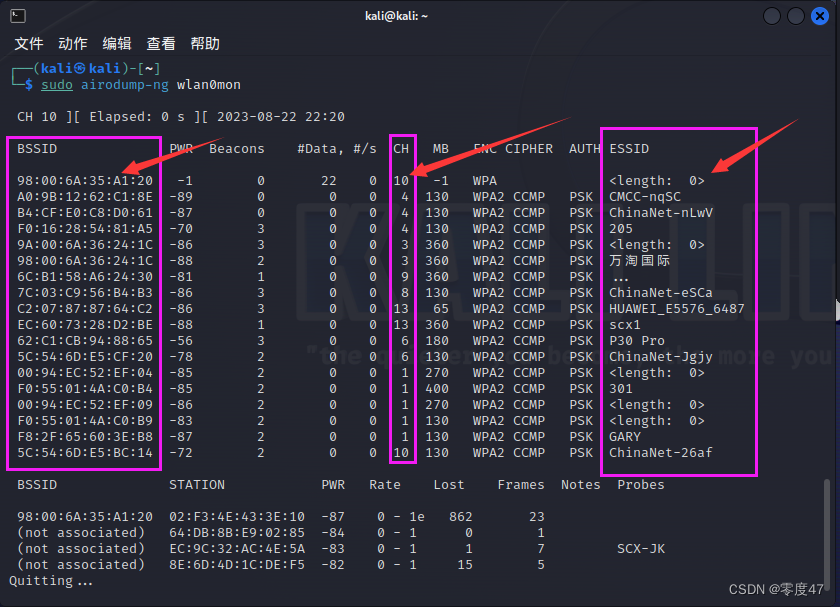Select BSSID 5C:54:6D:E5:CF:20
Image resolution: width=840 pixels, height=607 pixels.
tap(85, 357)
